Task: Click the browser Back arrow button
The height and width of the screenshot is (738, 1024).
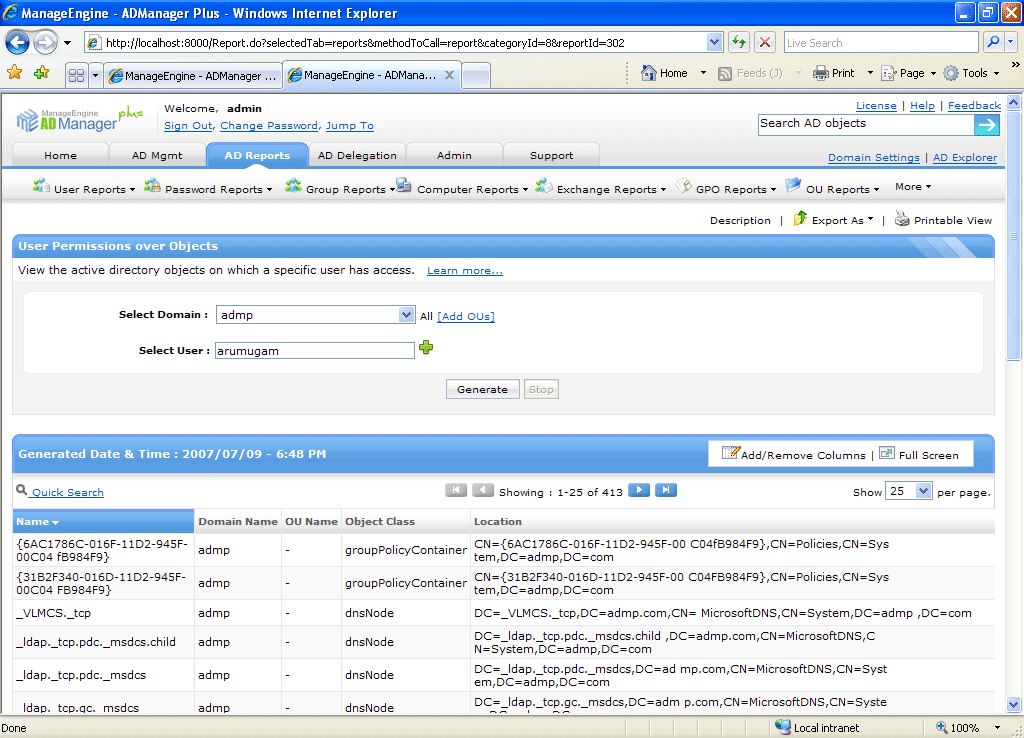Action: (x=18, y=43)
